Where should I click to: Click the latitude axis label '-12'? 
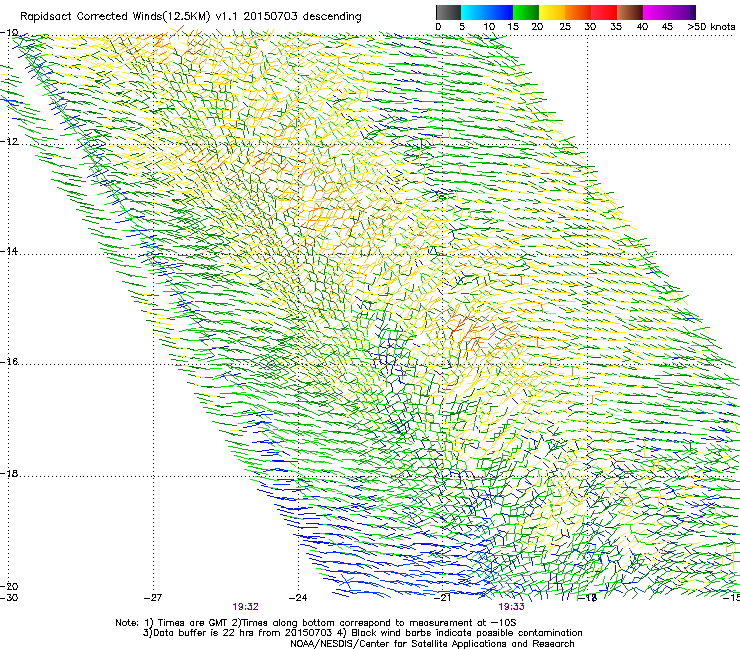pos(9,142)
